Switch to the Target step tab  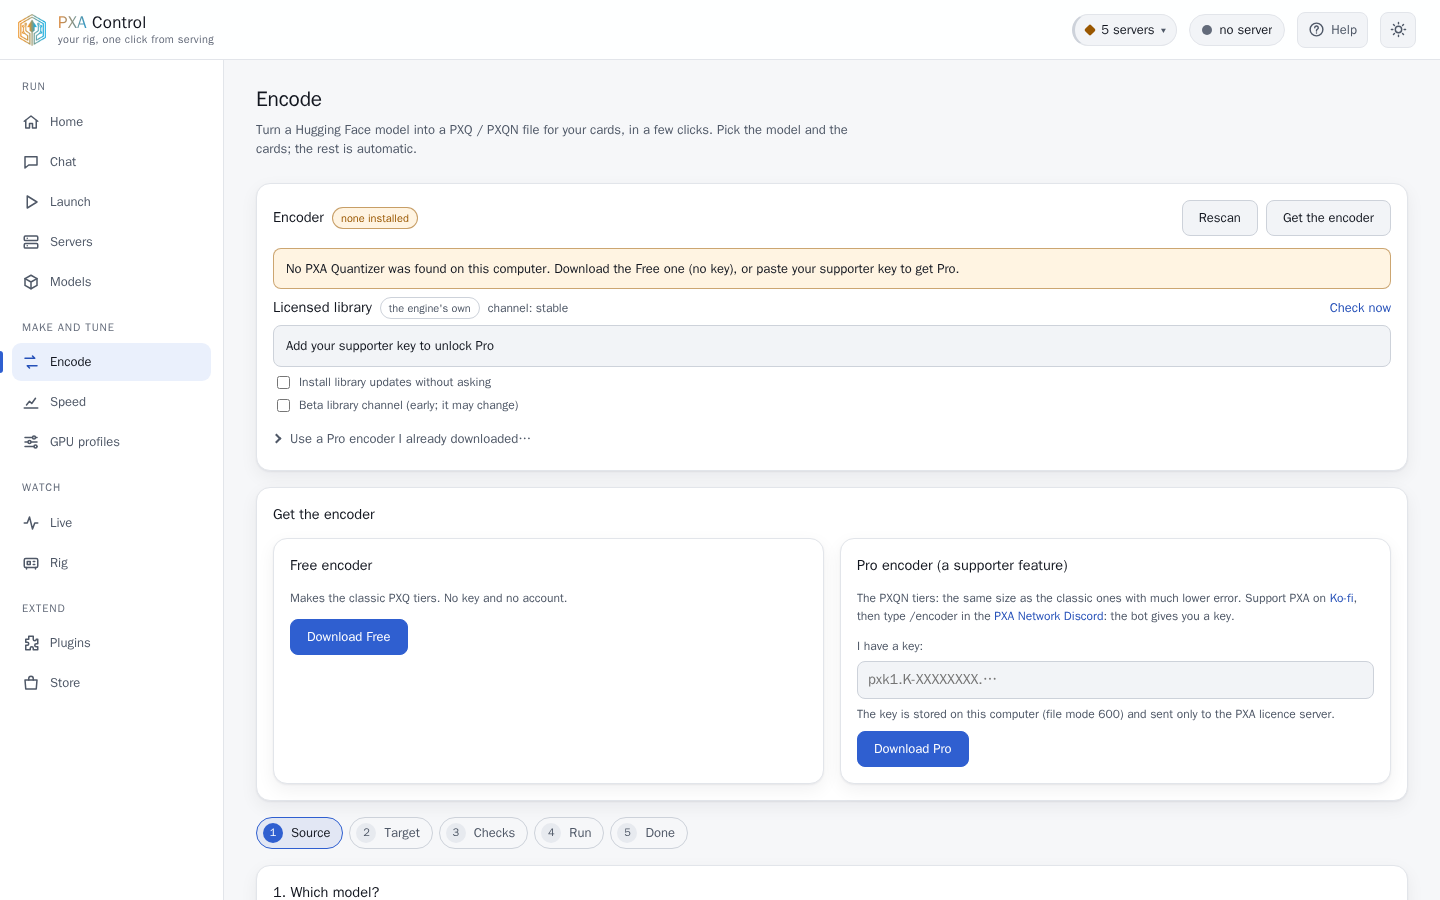pyautogui.click(x=391, y=833)
